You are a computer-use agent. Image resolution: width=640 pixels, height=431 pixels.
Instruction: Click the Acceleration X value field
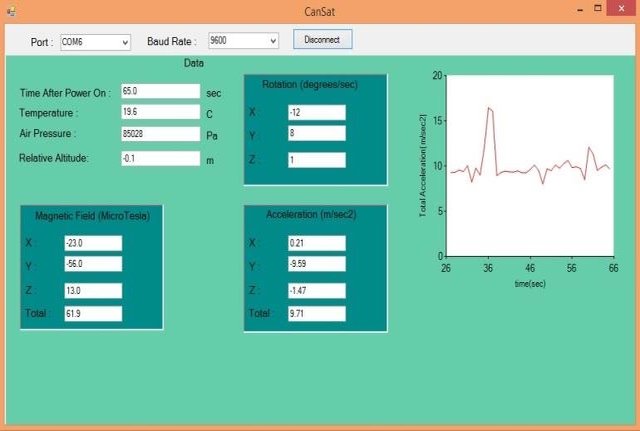315,243
